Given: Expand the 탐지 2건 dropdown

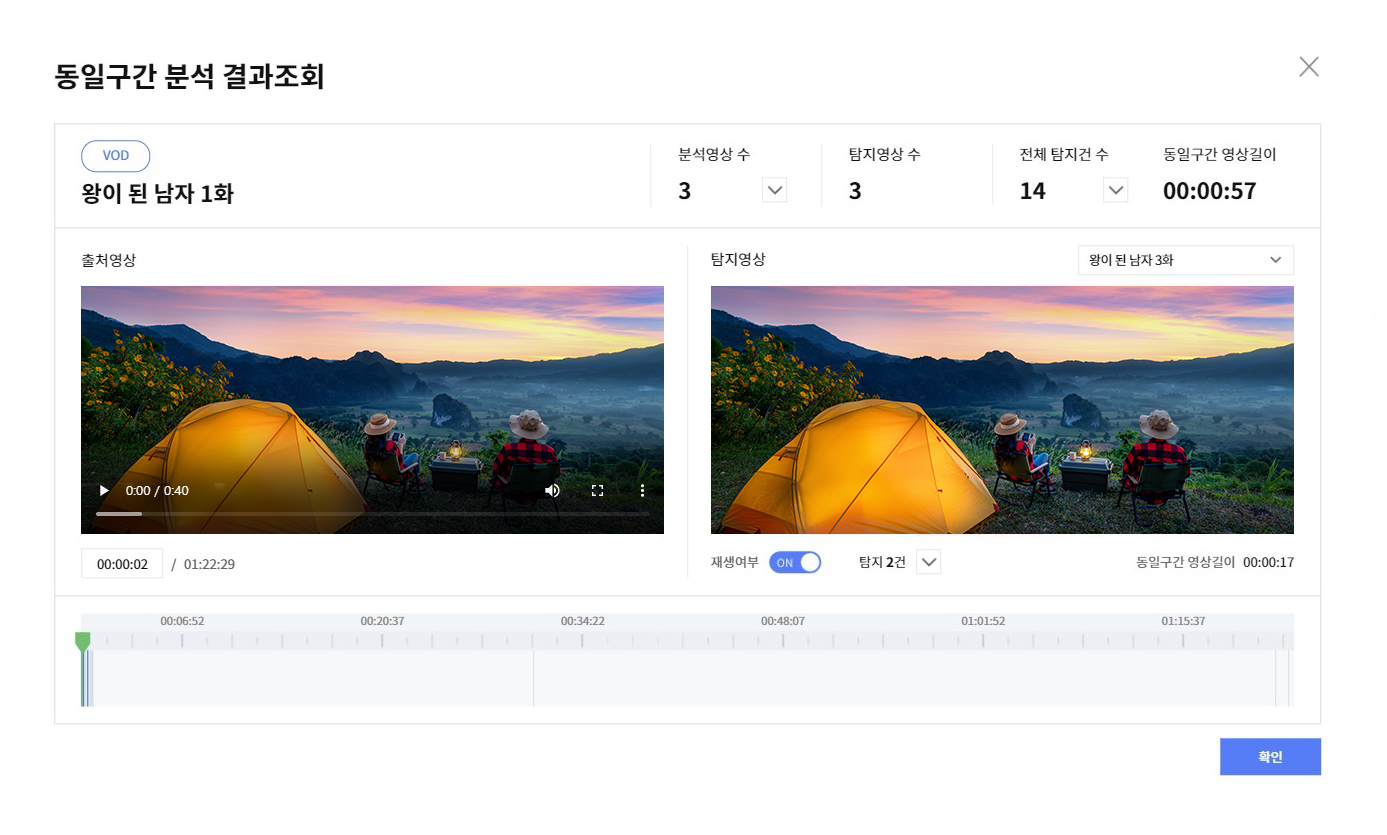Looking at the screenshot, I should [929, 562].
